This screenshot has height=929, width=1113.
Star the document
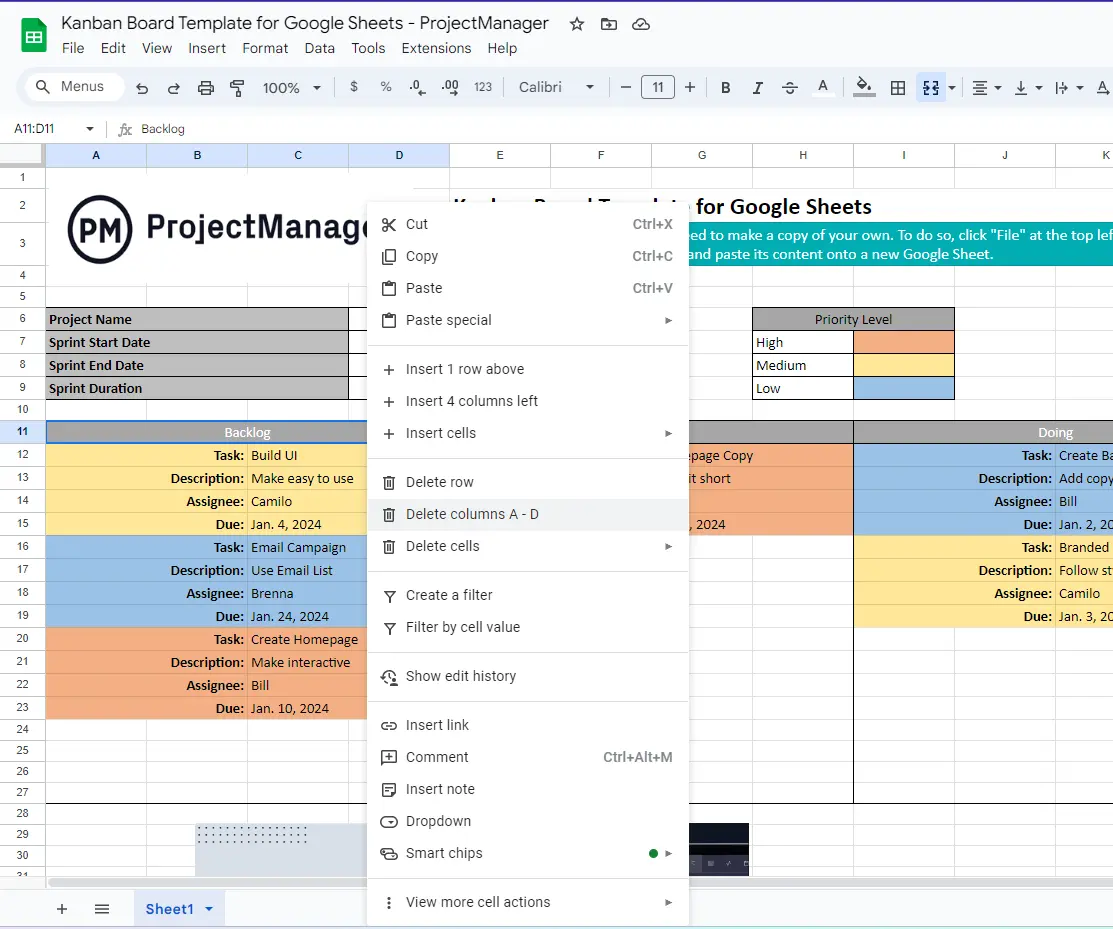pyautogui.click(x=576, y=24)
